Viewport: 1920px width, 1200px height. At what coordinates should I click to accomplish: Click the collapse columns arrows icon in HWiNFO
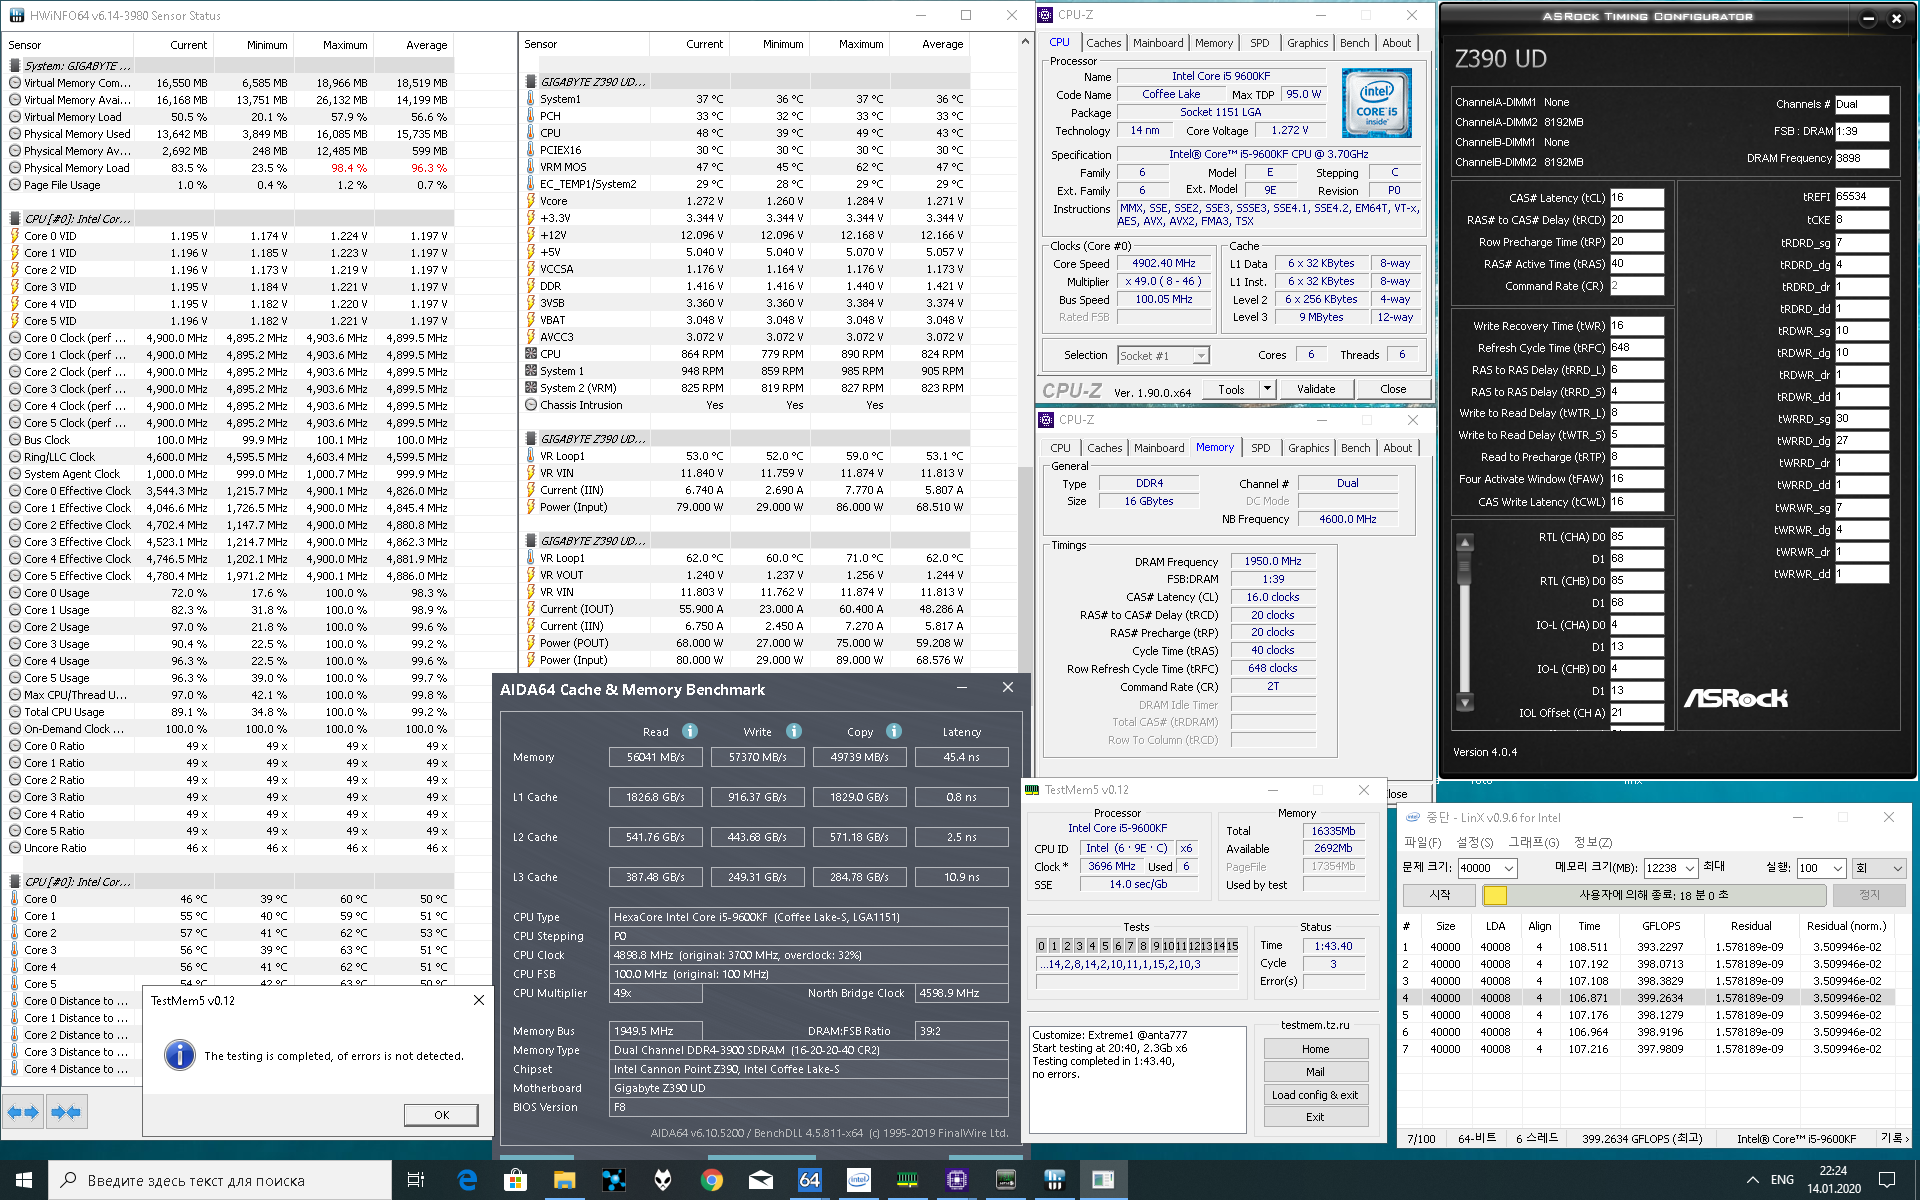(x=66, y=1112)
